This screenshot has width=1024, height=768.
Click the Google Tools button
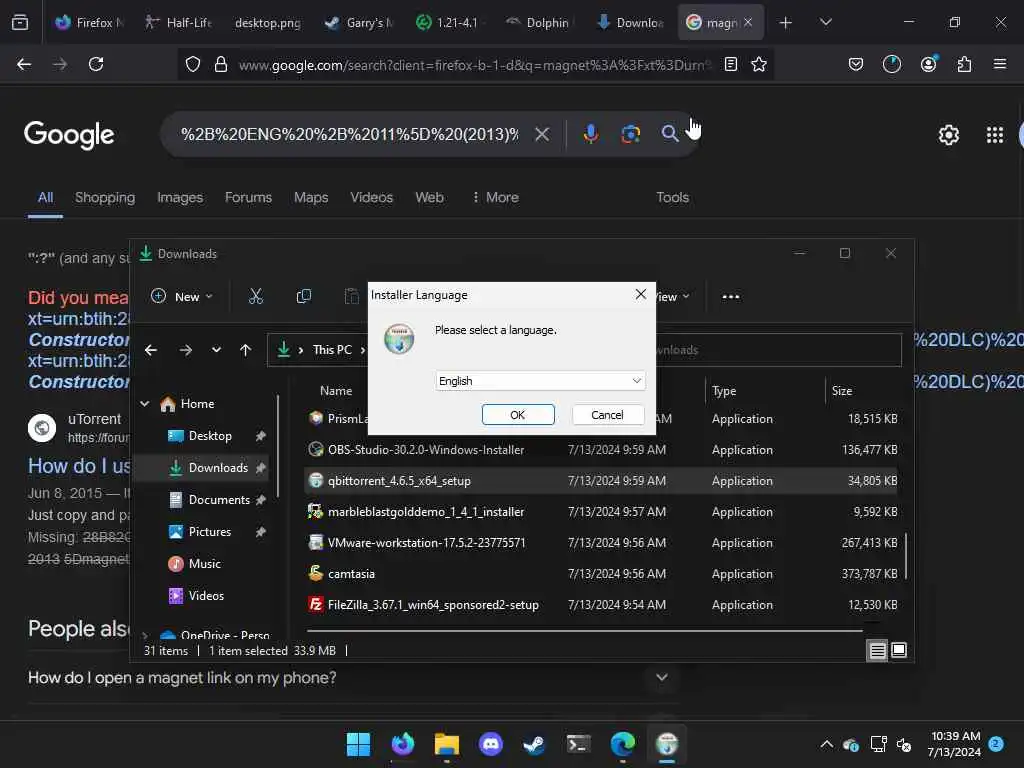tap(673, 197)
